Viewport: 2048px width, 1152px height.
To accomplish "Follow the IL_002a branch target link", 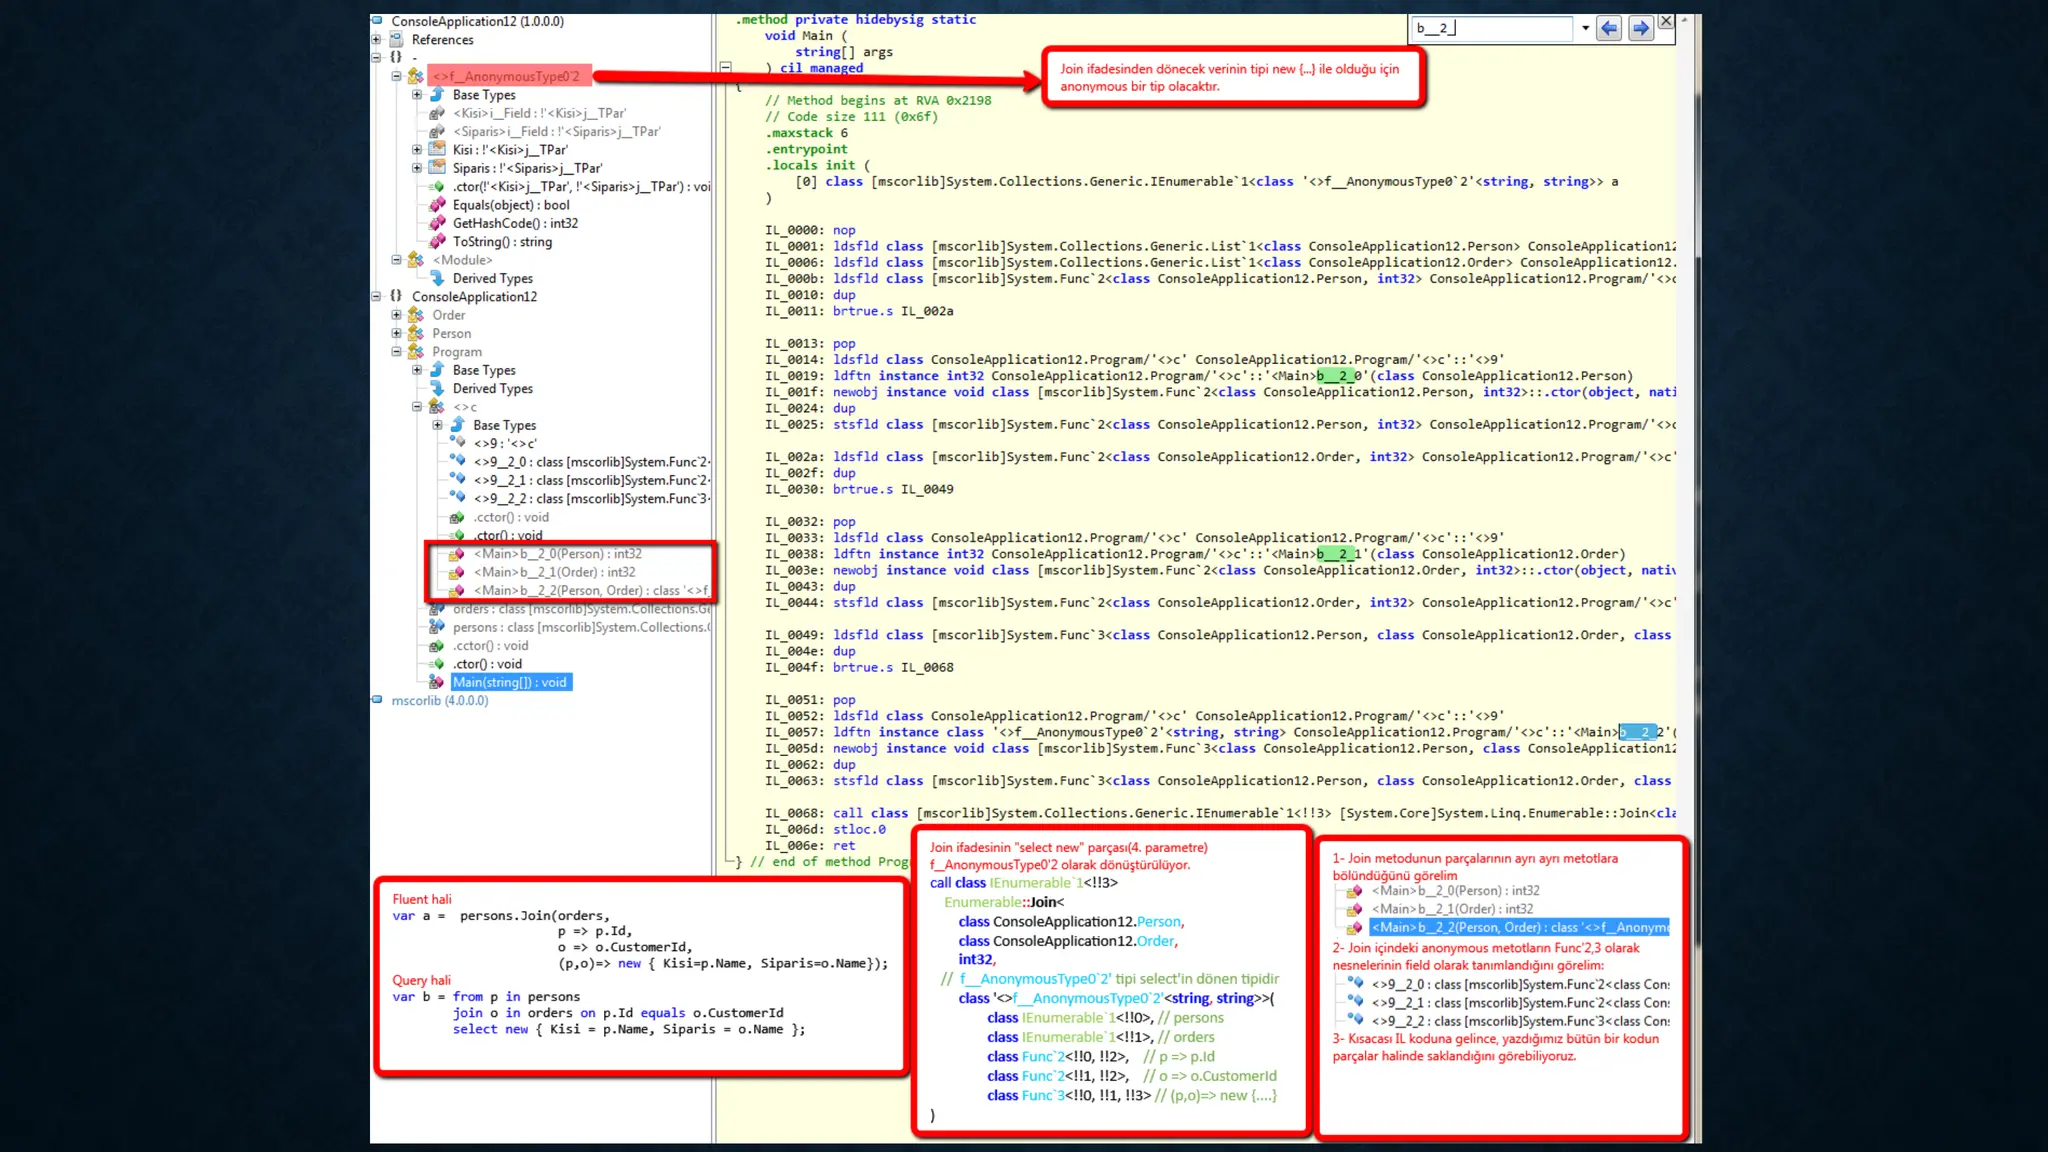I will coord(927,311).
